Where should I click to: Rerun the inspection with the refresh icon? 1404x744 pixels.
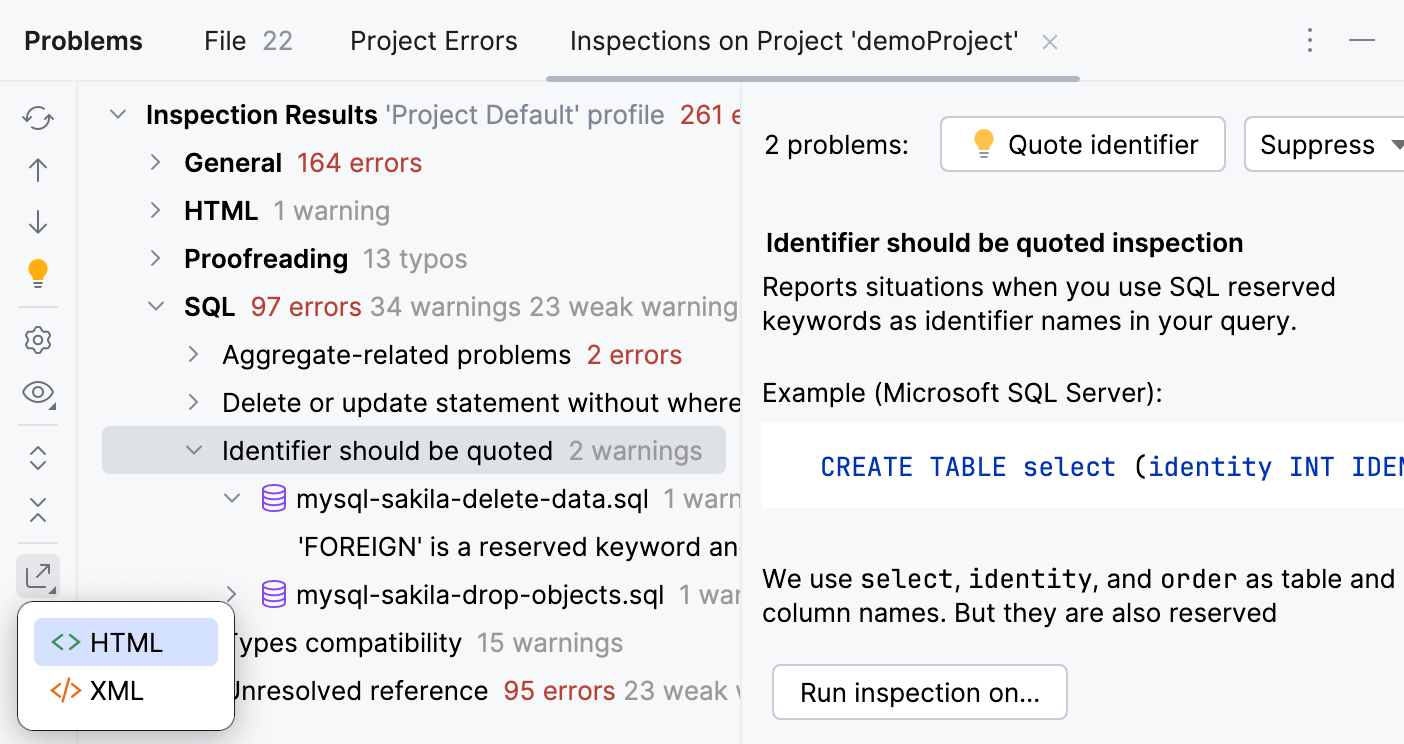37,117
